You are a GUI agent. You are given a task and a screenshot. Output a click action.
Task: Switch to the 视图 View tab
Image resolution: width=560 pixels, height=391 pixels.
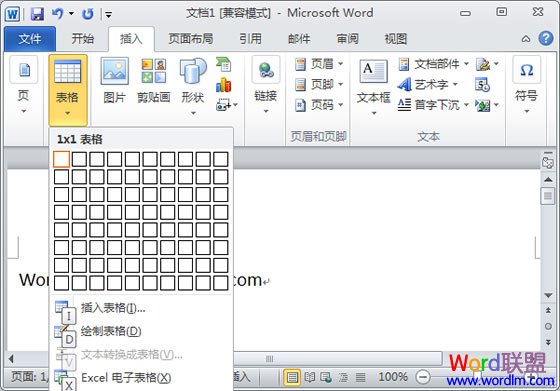(396, 38)
